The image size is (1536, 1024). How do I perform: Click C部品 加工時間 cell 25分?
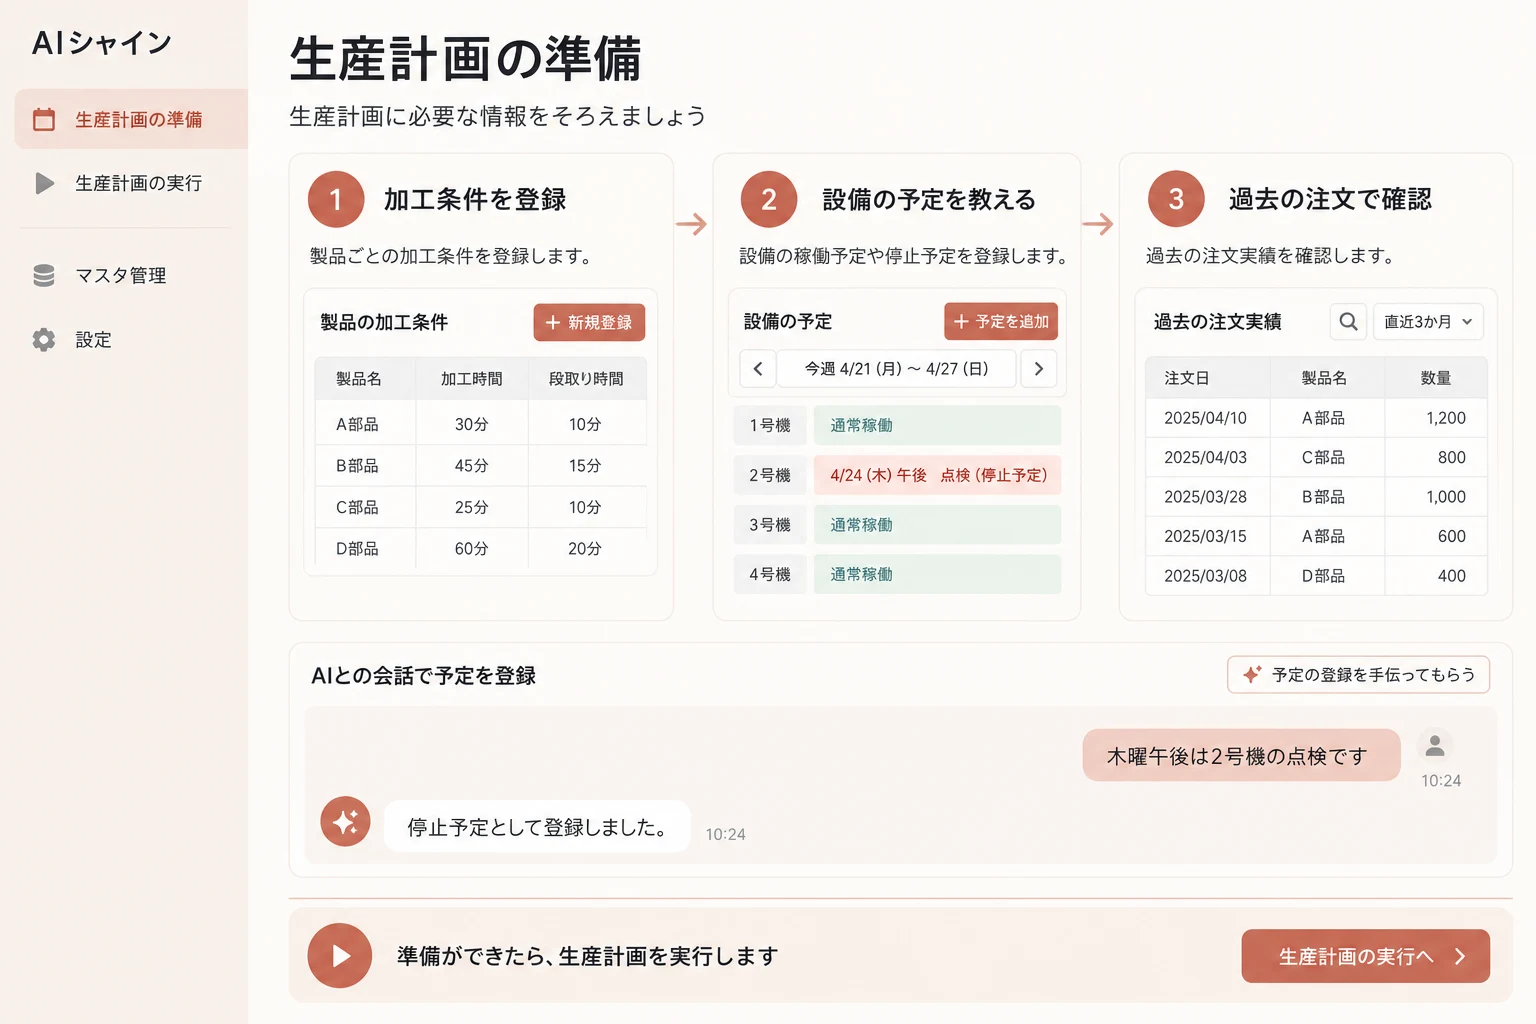(471, 507)
